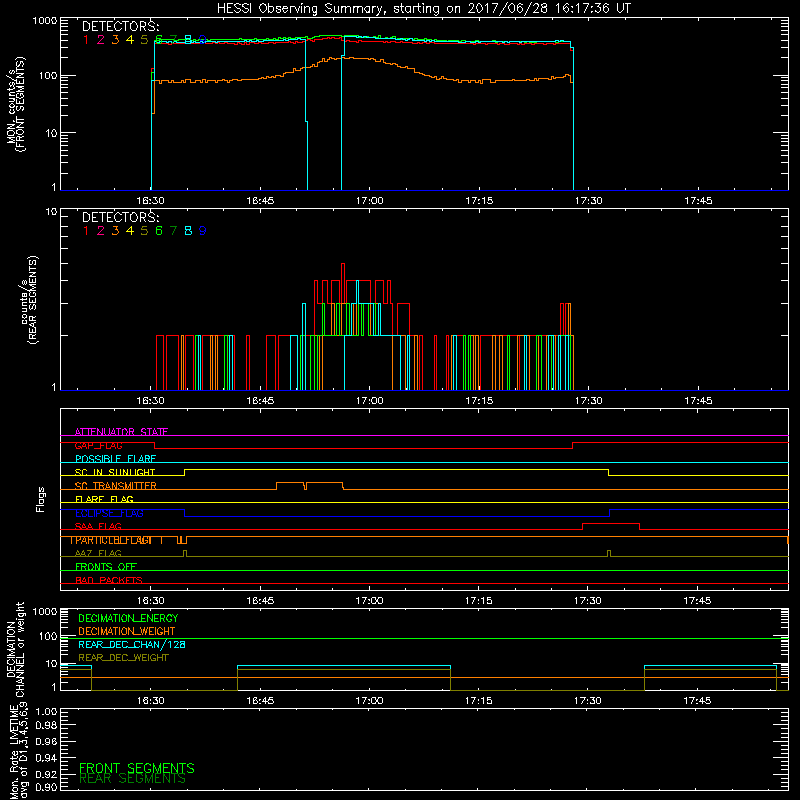The image size is (800, 800).
Task: Select blue detector 9 in rear segments legend
Action: [x=203, y=231]
